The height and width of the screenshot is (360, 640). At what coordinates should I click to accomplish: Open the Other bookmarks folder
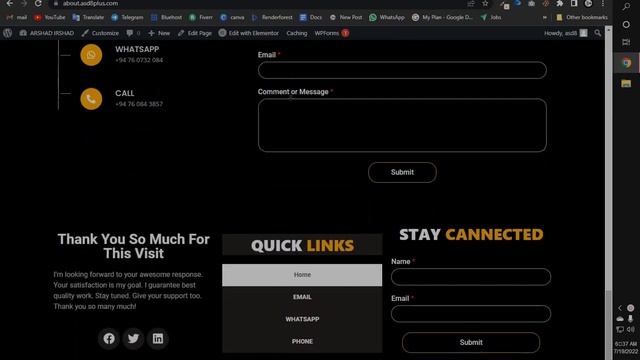tap(582, 18)
